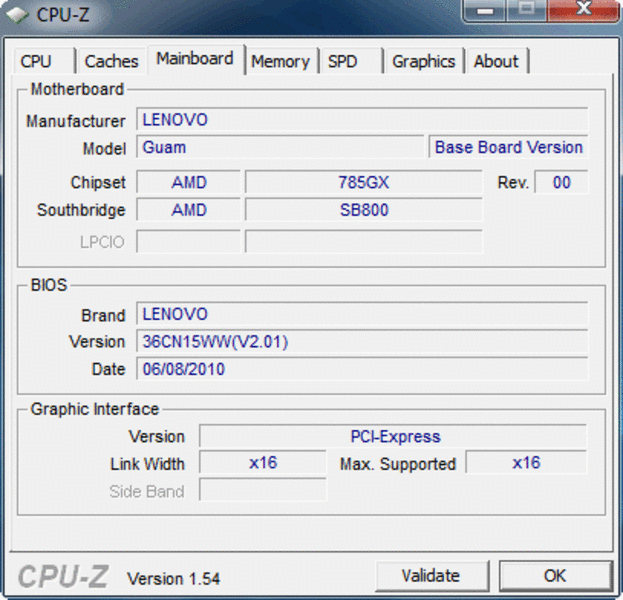623x600 pixels.
Task: Click the BIOS Version label
Action: [97, 342]
